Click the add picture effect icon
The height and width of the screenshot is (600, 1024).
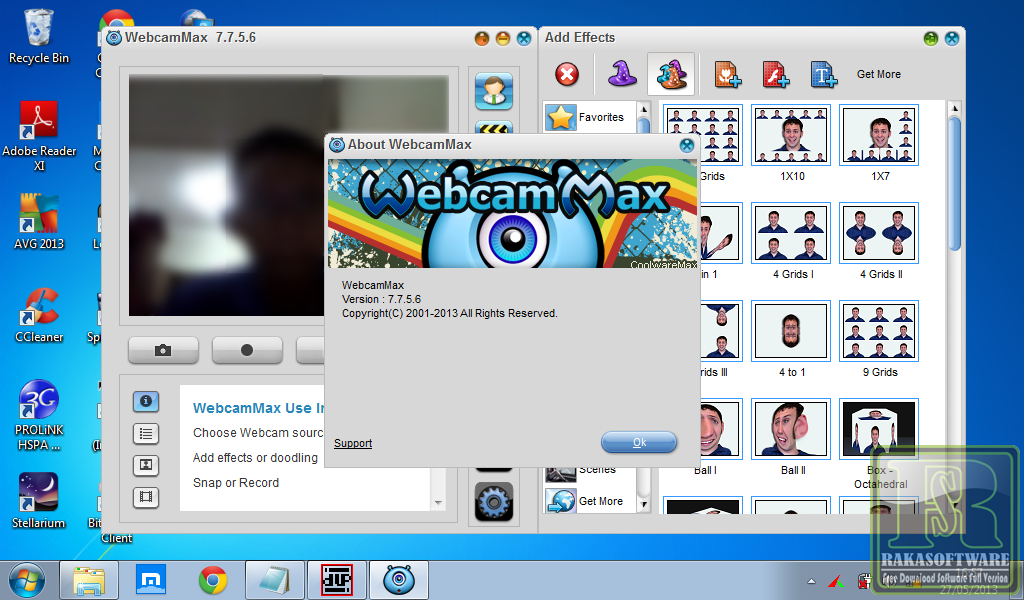(x=727, y=74)
